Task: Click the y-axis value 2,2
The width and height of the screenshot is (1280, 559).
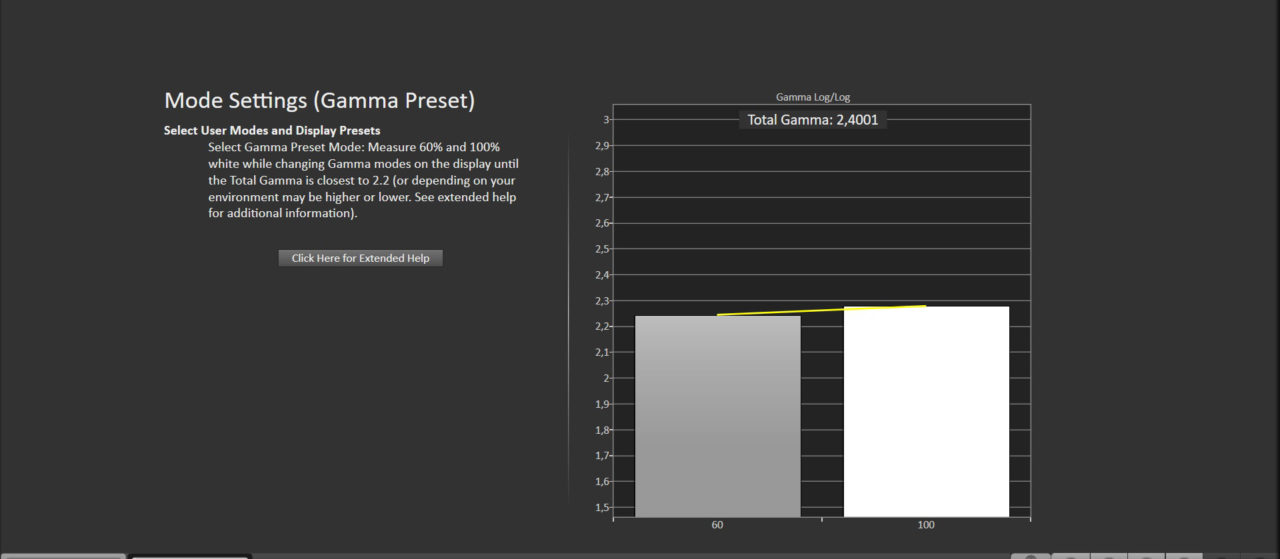Action: point(601,327)
